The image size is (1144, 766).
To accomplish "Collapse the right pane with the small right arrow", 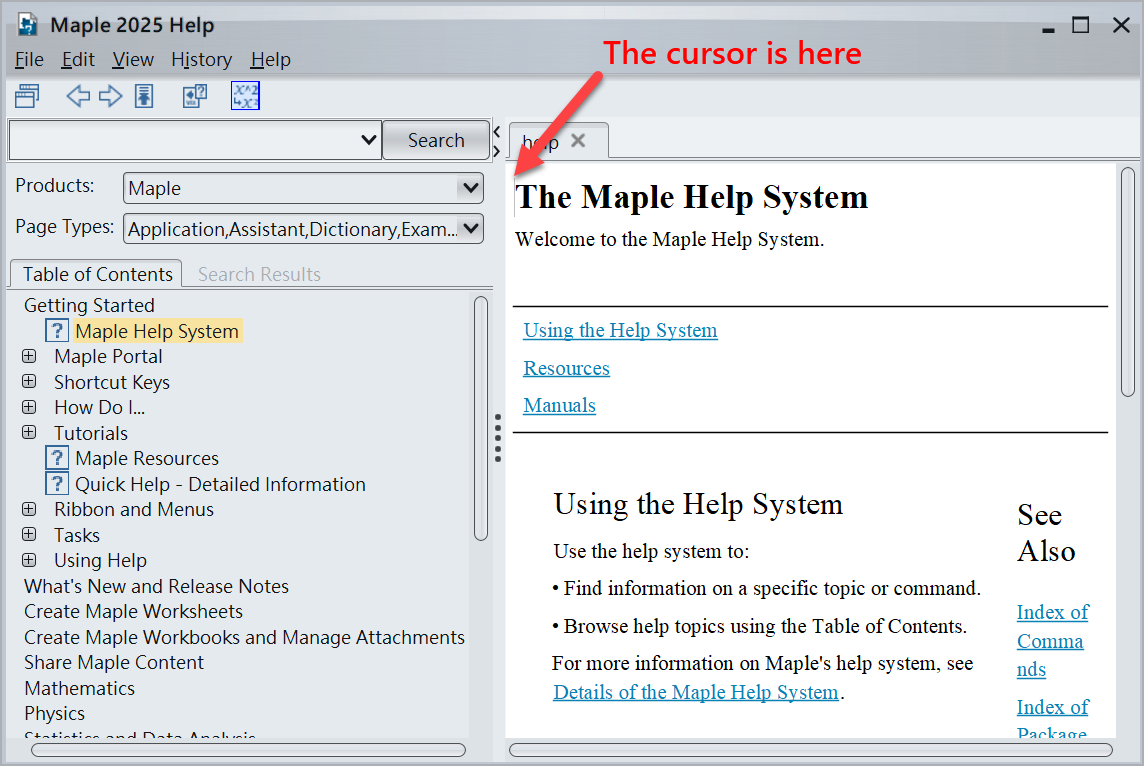I will tap(497, 151).
